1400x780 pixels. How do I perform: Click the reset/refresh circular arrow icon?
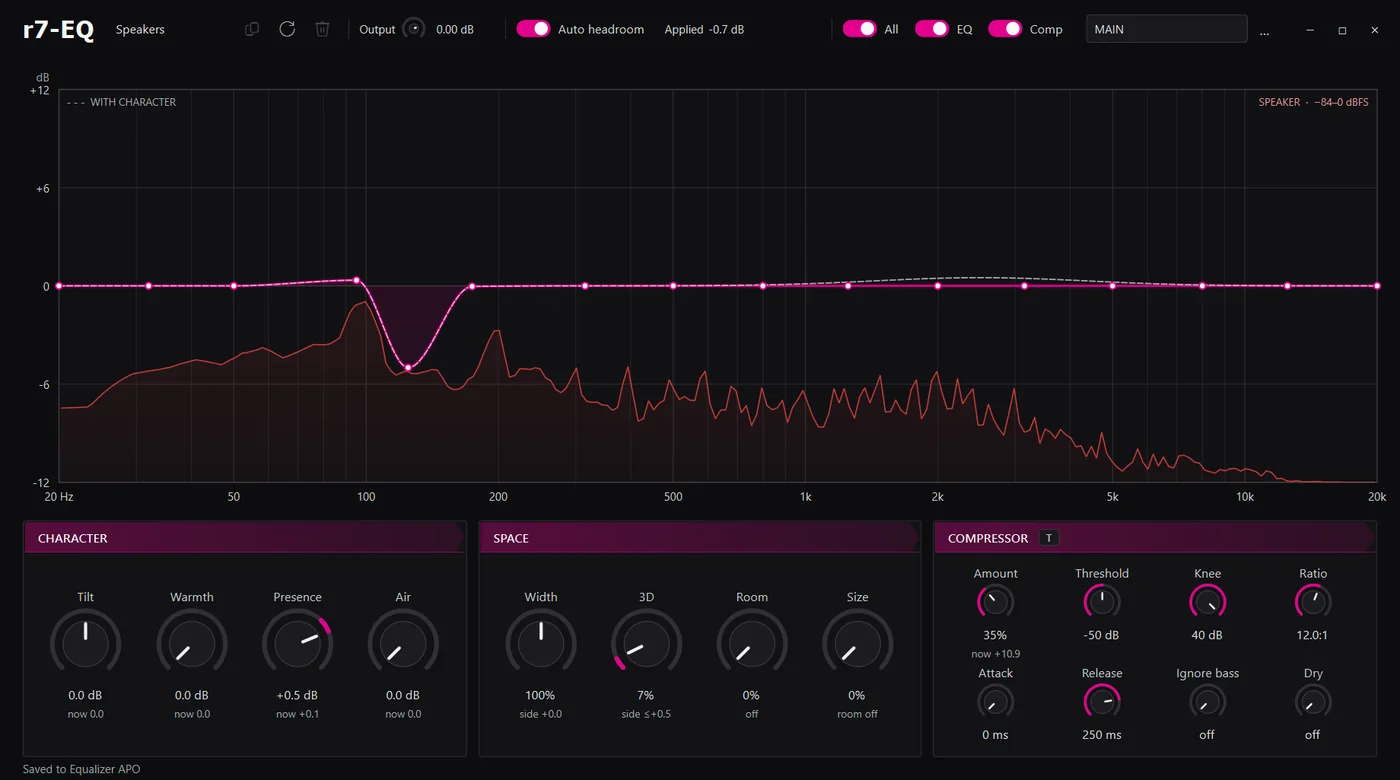287,29
